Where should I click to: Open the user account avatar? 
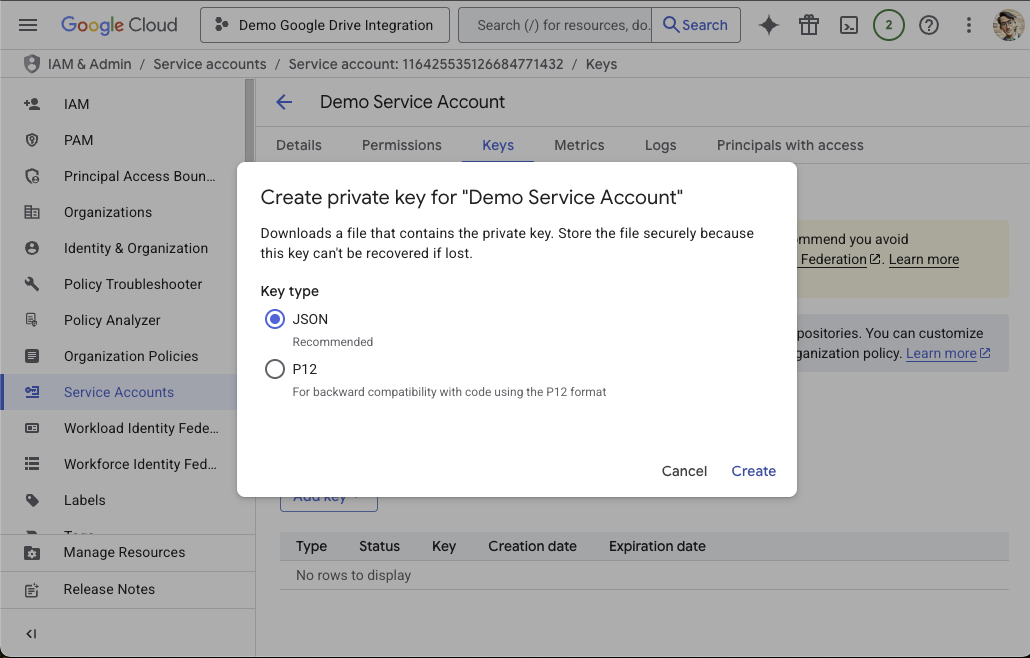1008,26
